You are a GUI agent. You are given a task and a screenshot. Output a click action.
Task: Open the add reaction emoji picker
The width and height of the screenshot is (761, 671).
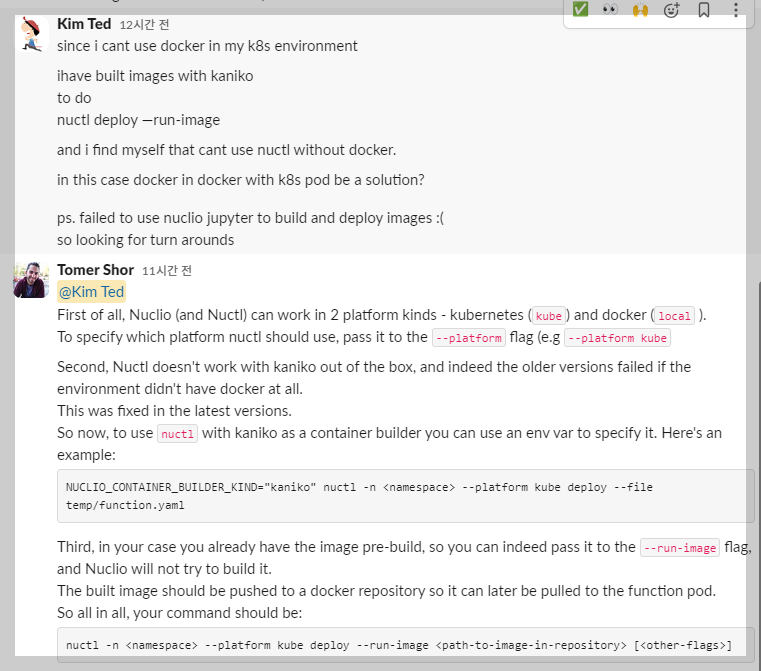click(x=672, y=9)
